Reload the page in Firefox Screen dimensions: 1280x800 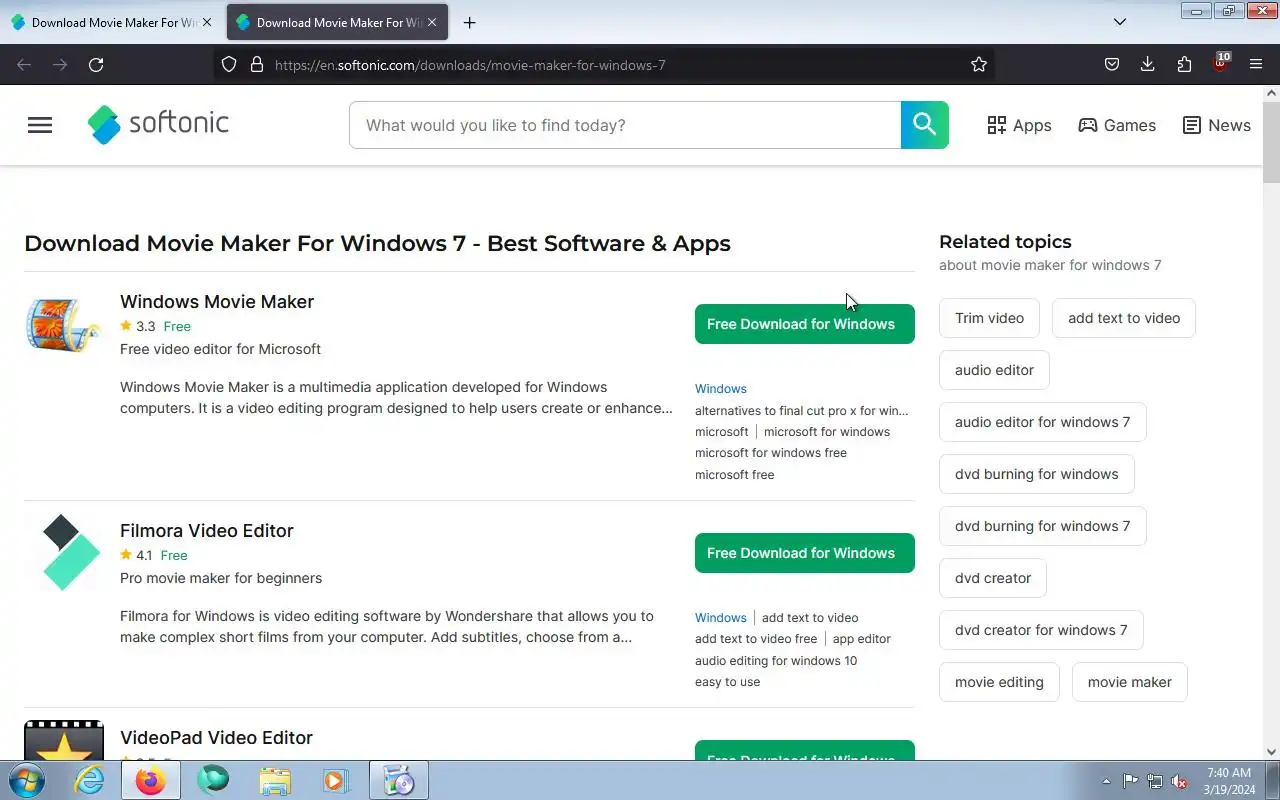96,65
